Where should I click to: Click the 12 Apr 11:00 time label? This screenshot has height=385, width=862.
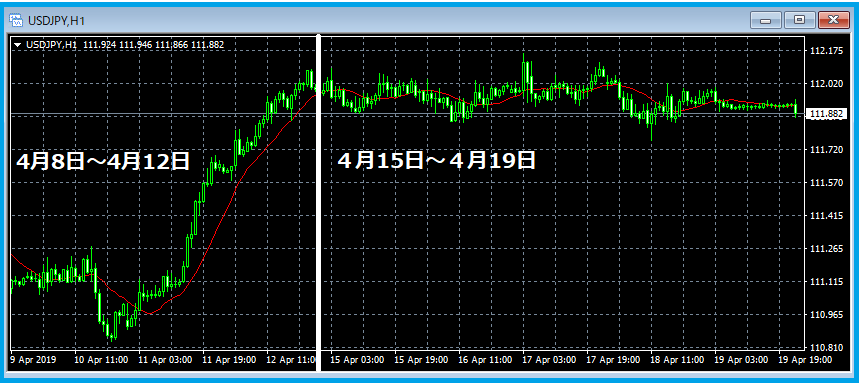(x=292, y=360)
